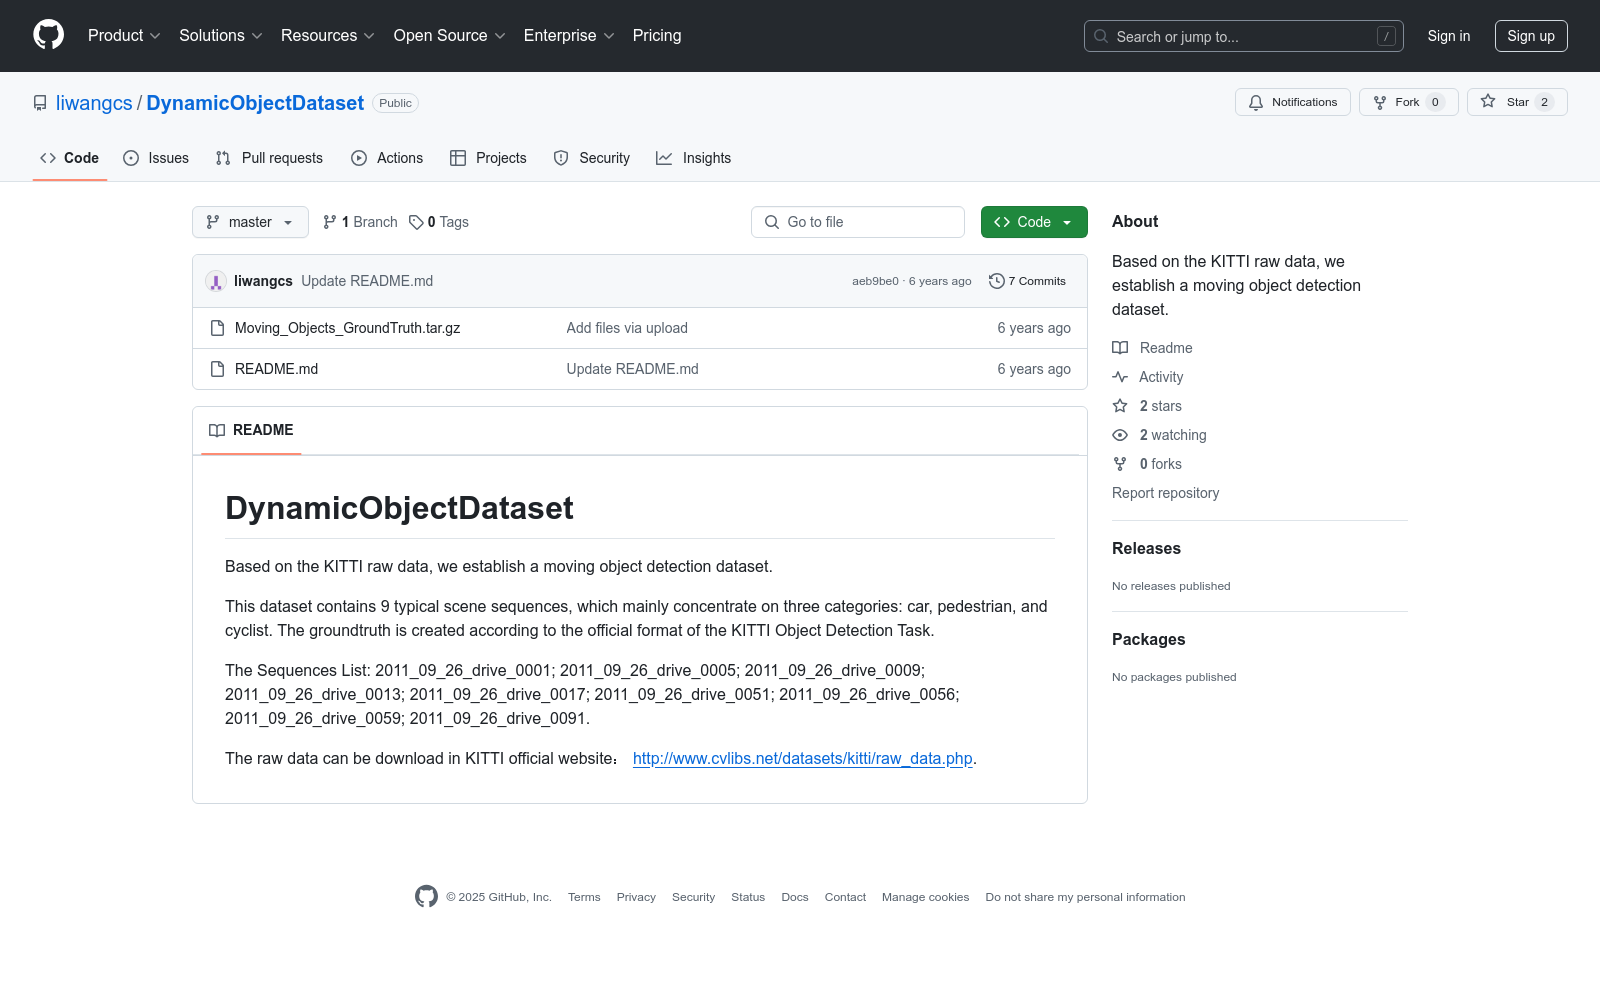View the 2 stars link
This screenshot has height=1000, width=1600.
[1147, 406]
